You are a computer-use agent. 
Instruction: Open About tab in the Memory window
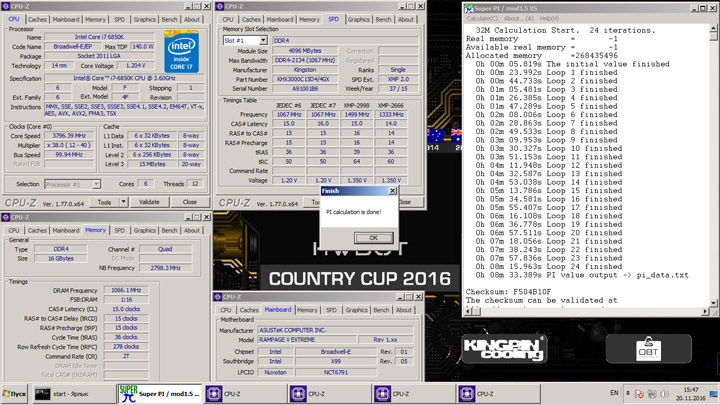coord(192,230)
